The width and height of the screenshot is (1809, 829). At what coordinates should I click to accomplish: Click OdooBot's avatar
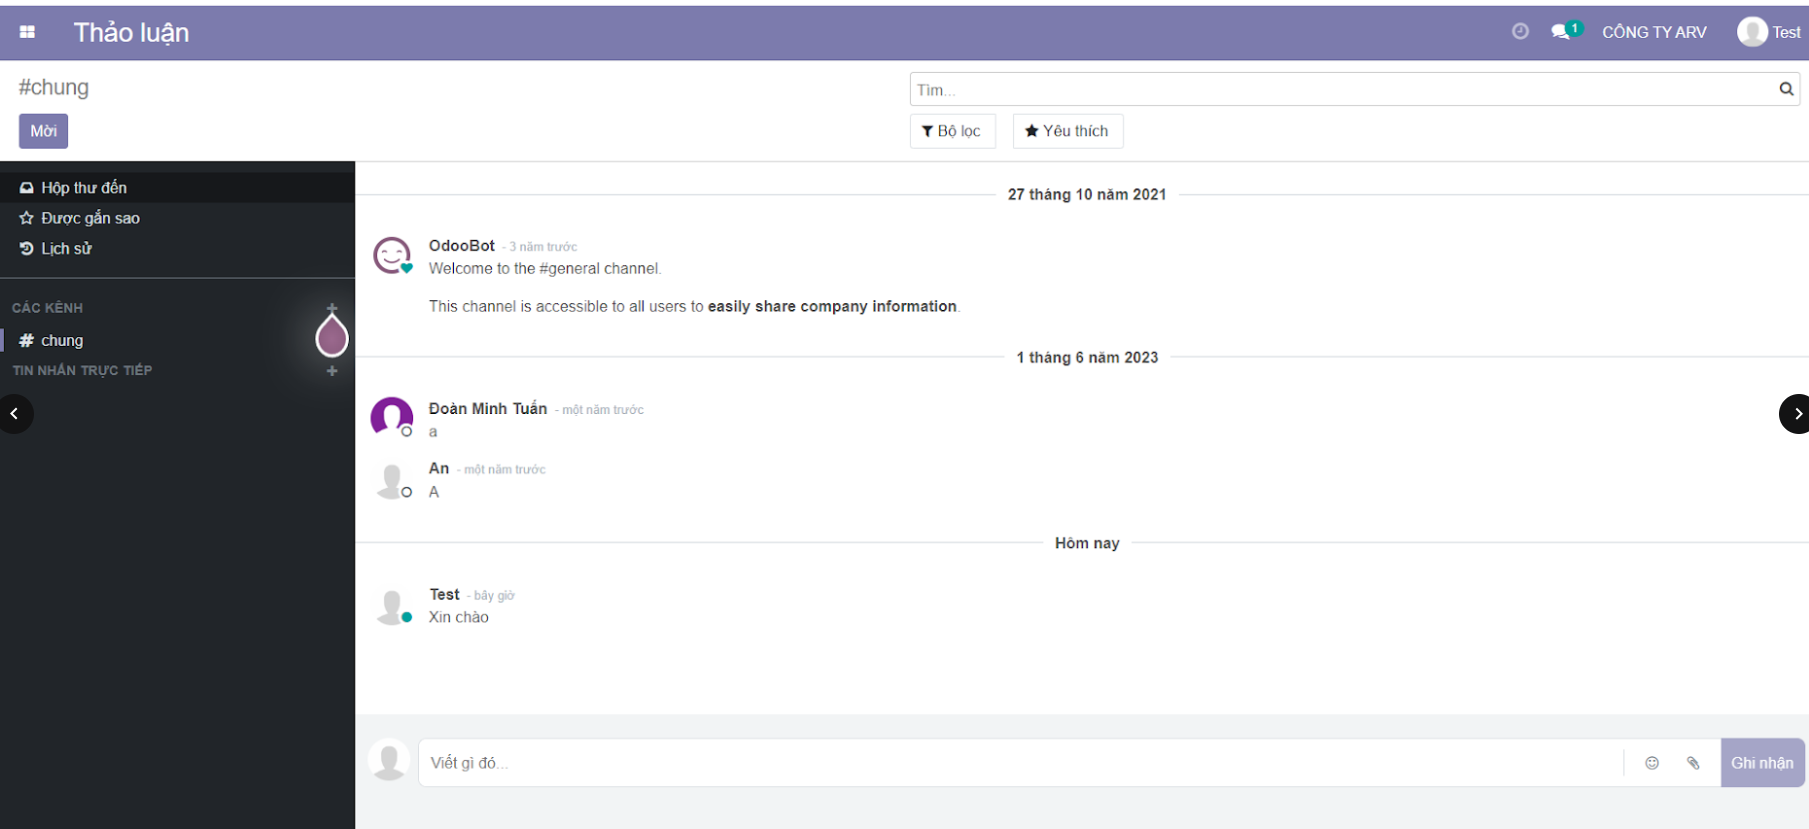click(392, 255)
